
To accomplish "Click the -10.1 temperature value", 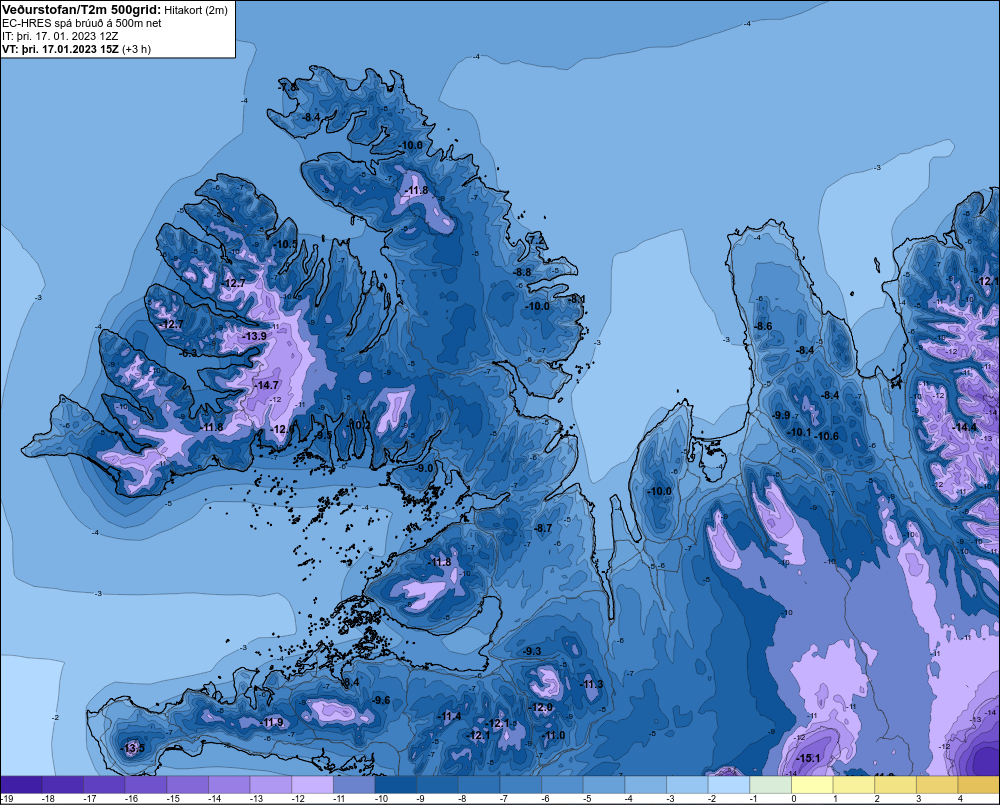I will pos(799,432).
